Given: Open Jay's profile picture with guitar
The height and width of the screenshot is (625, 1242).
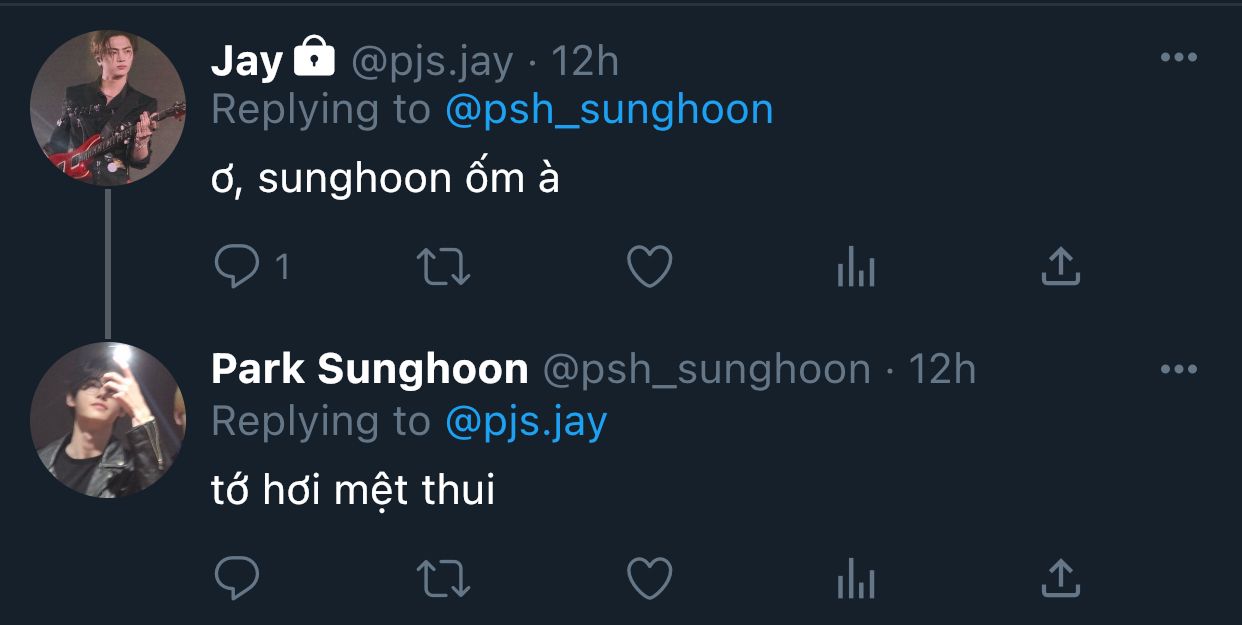Looking at the screenshot, I should click(108, 108).
